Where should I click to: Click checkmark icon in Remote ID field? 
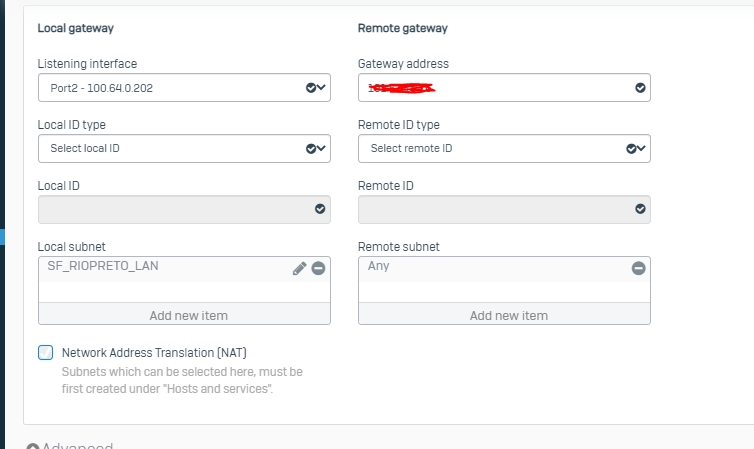point(640,209)
